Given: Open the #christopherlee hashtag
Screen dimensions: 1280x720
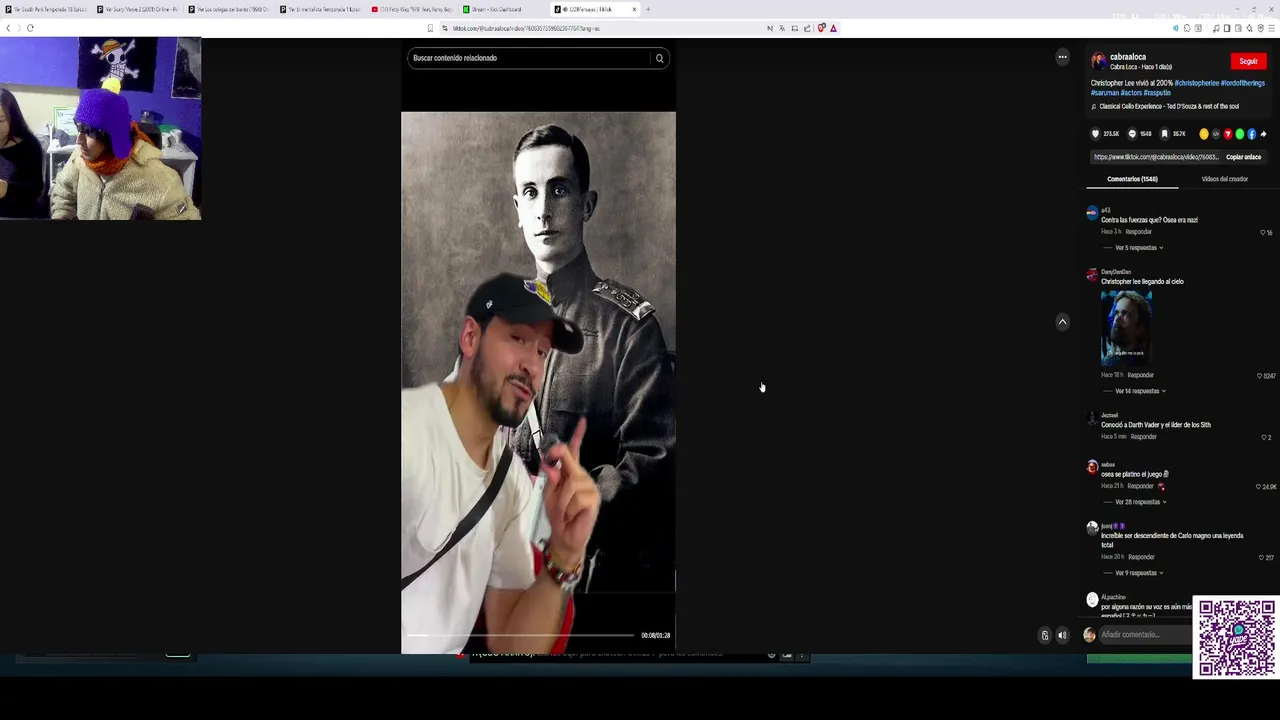Looking at the screenshot, I should 1196,83.
